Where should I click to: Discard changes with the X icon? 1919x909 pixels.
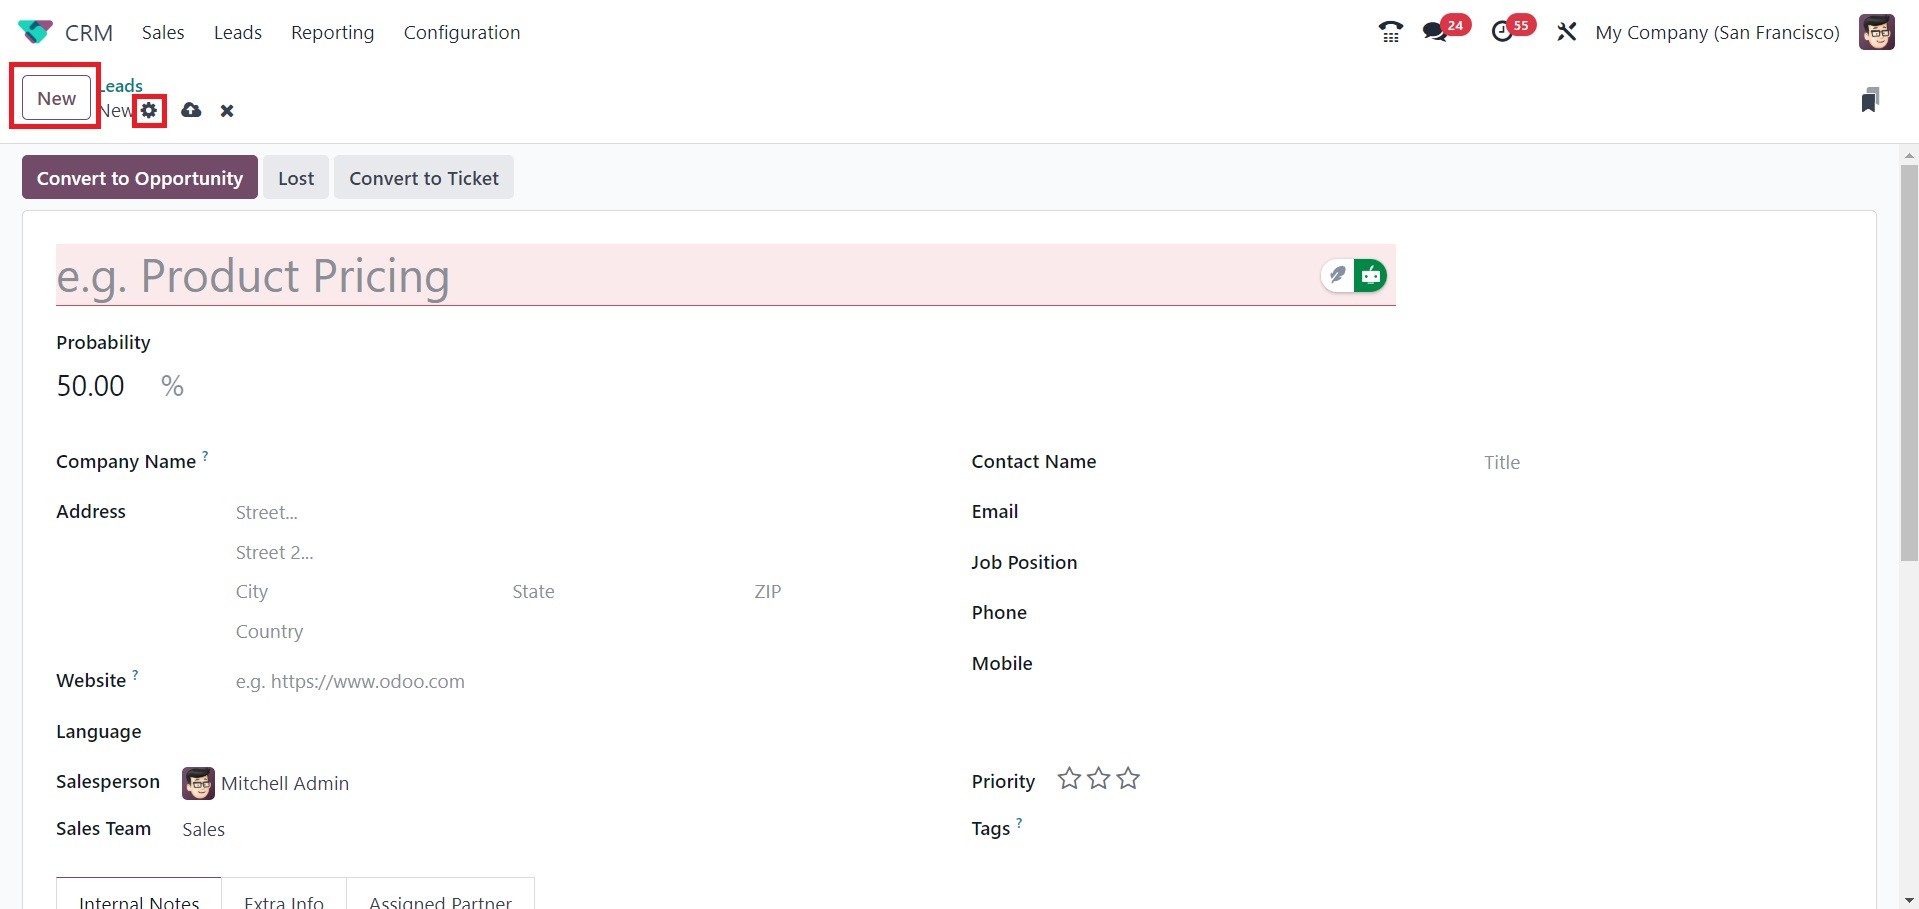(227, 111)
